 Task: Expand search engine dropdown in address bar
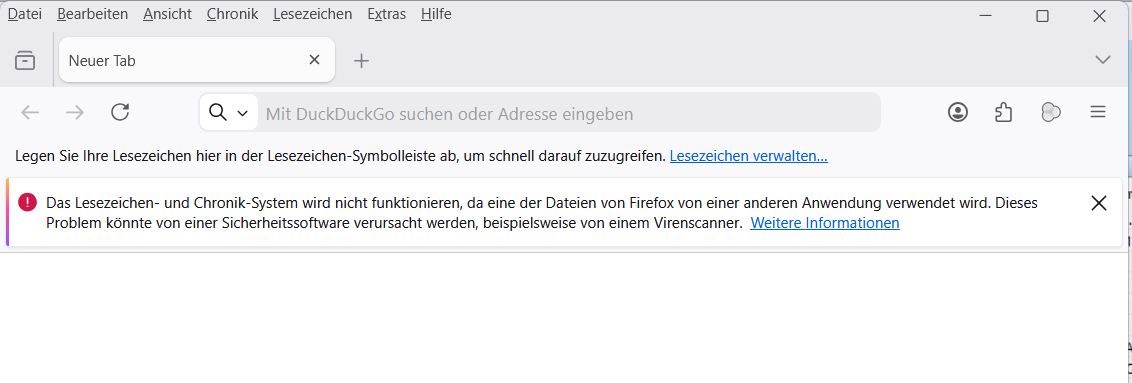228,113
